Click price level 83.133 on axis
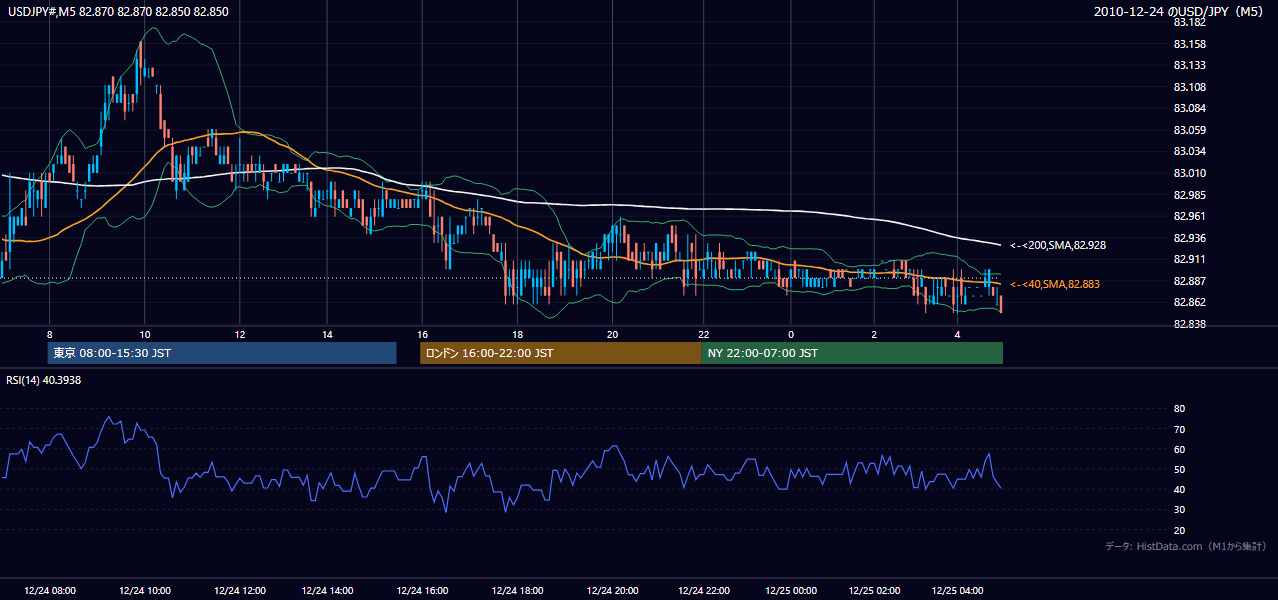 (1190, 65)
